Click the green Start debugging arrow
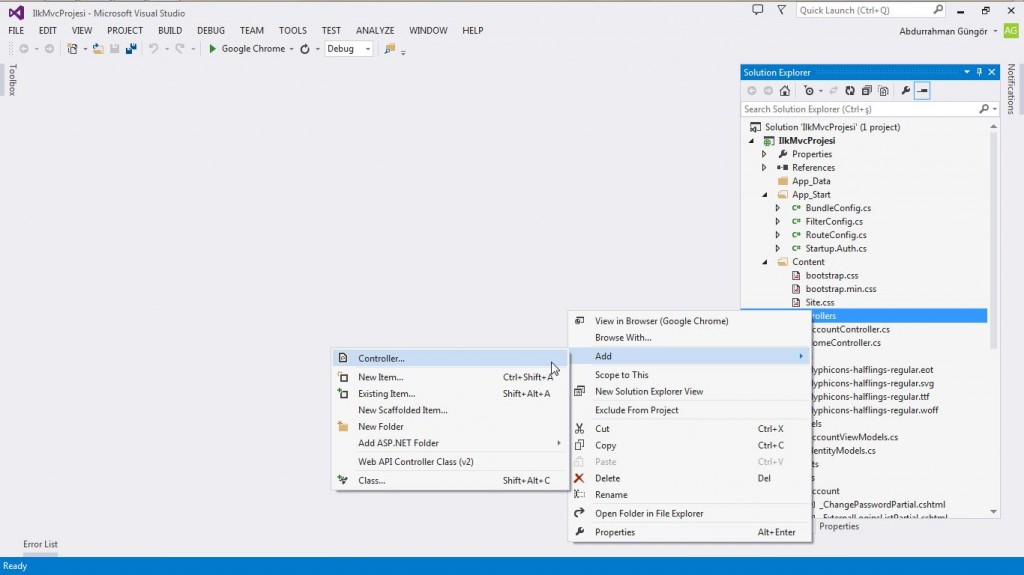The width and height of the screenshot is (1024, 575). tap(212, 49)
